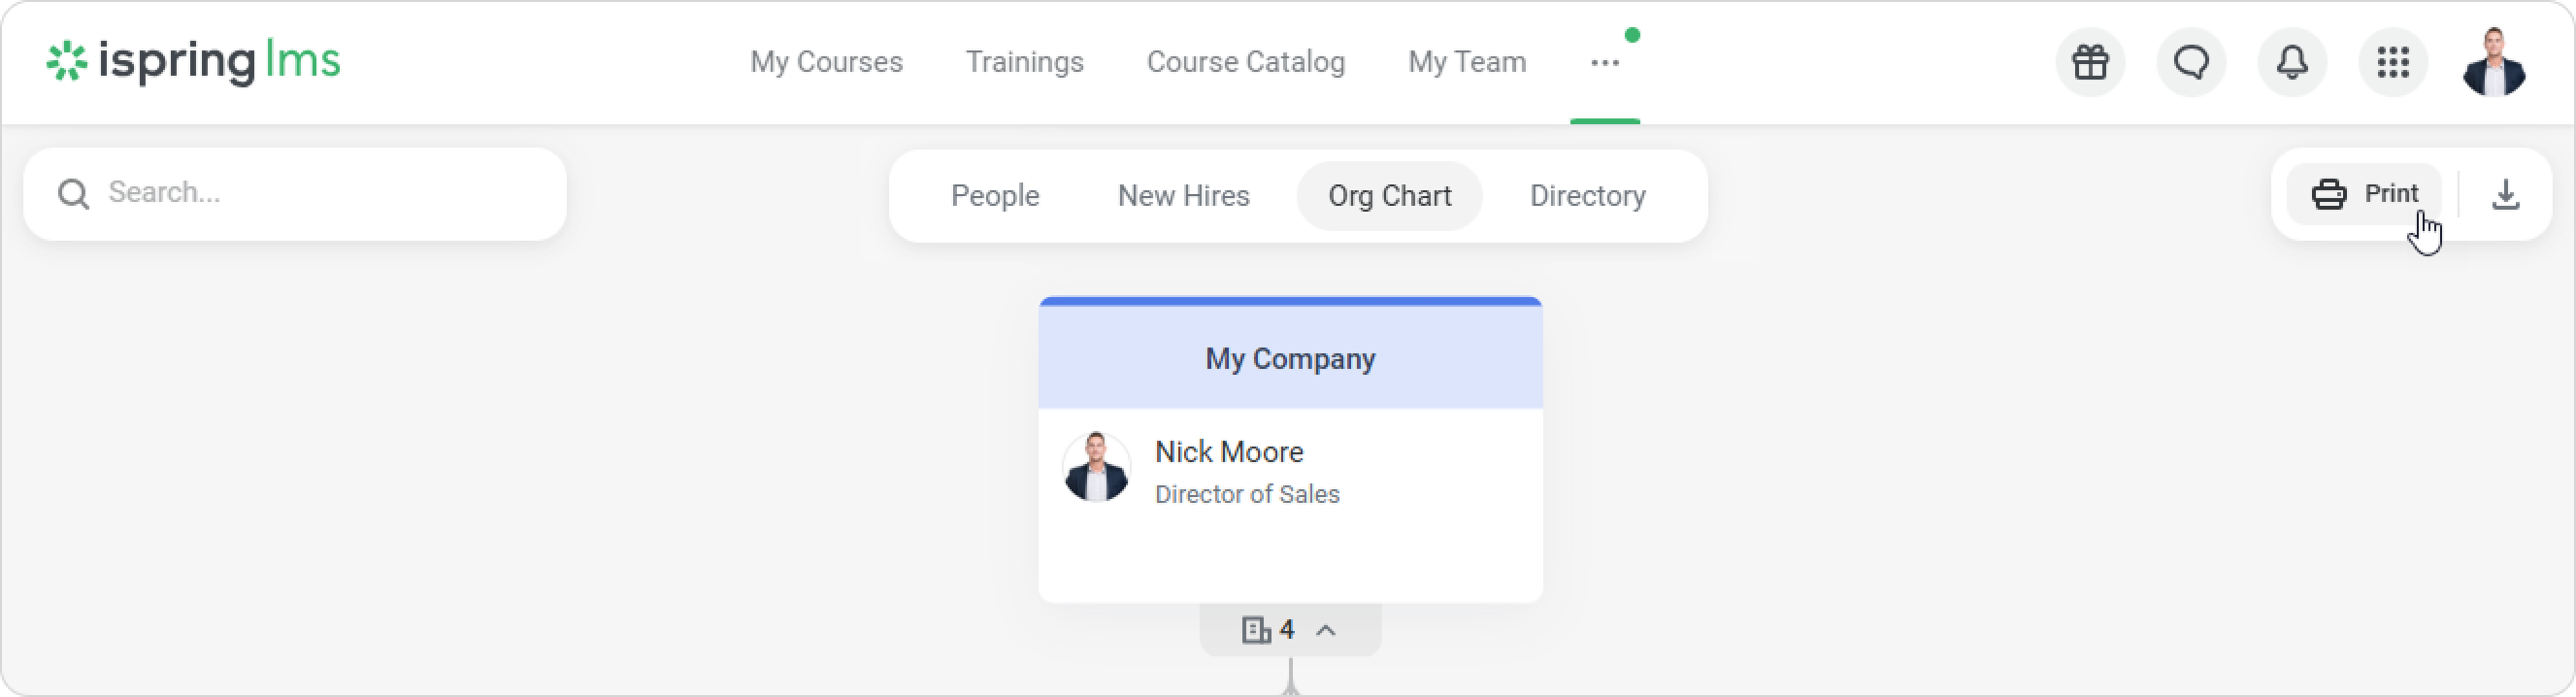Click the search magnifier icon
The width and height of the screenshot is (2576, 697).
pos(73,194)
